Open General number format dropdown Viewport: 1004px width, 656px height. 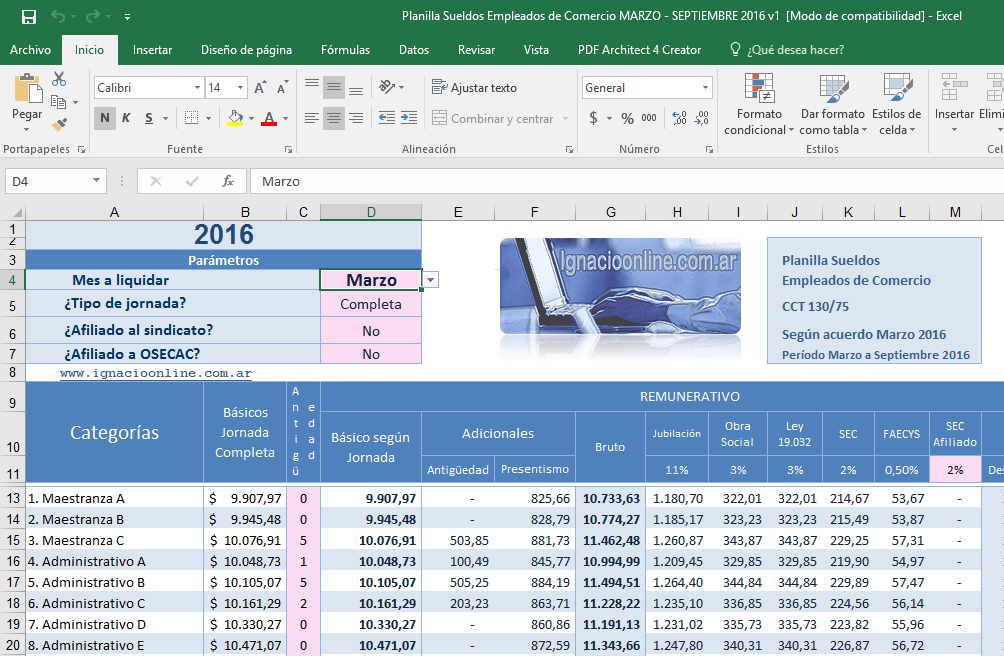[705, 88]
